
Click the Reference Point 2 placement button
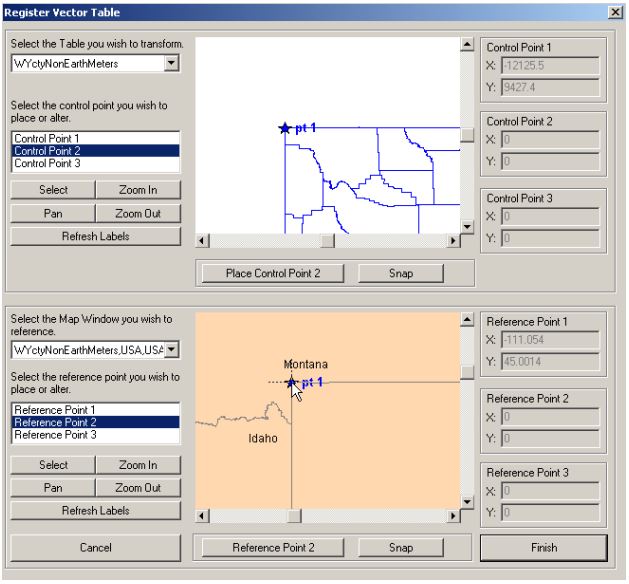tap(273, 548)
